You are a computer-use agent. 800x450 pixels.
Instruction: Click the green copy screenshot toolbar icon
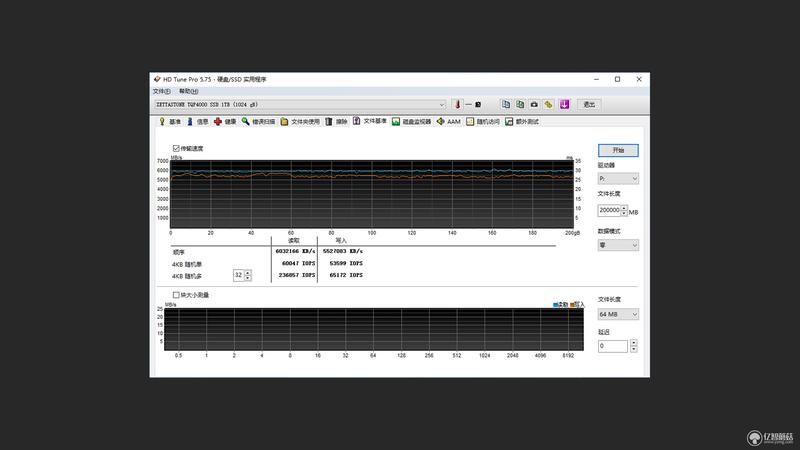[520, 105]
